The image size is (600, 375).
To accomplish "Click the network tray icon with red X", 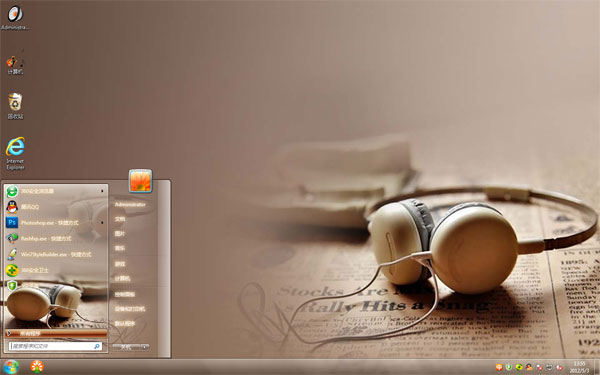I will 539,367.
